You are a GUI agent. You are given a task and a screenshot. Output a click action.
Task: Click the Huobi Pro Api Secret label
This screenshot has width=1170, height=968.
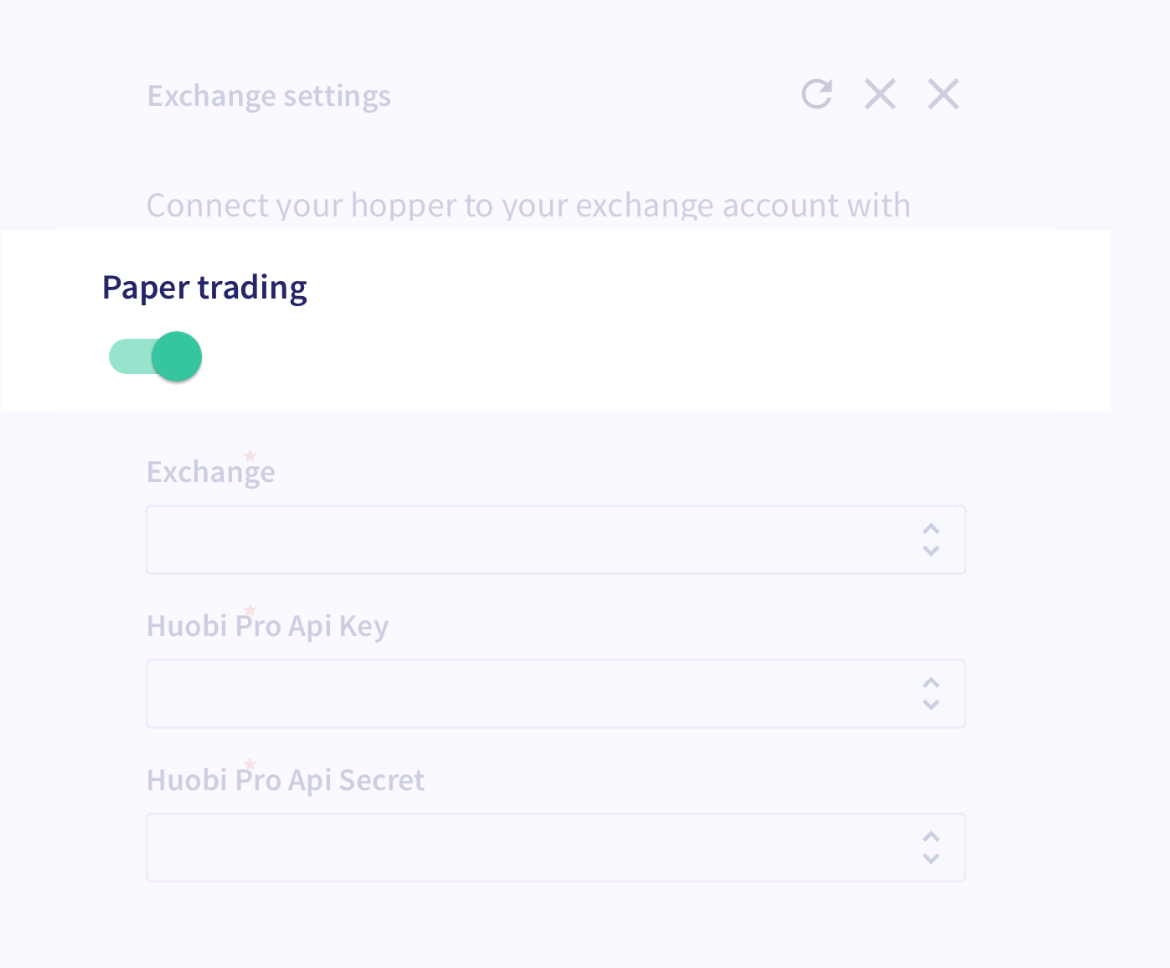(x=285, y=780)
